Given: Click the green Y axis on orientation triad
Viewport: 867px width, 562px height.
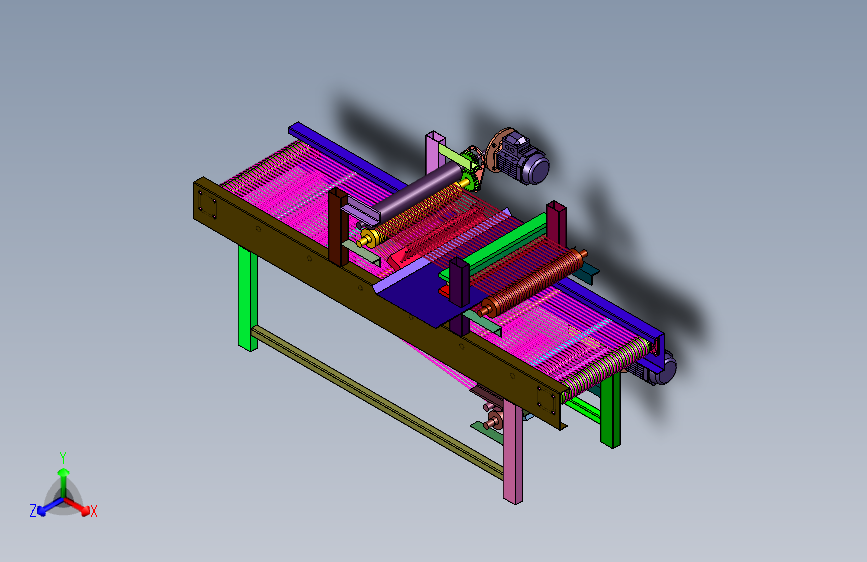Looking at the screenshot, I should (x=63, y=477).
